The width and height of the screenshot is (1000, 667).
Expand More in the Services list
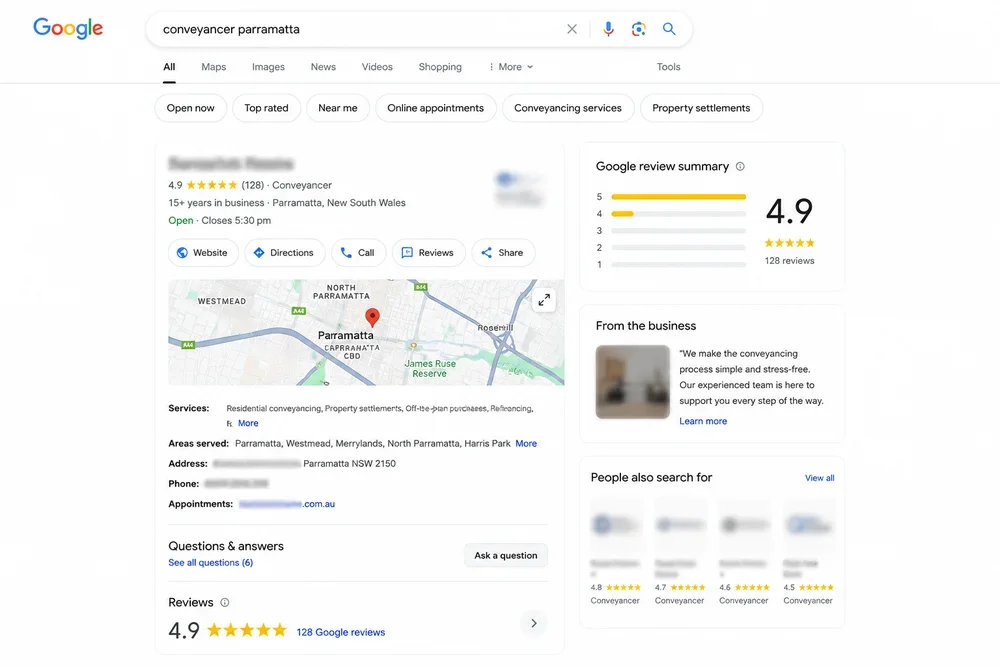[248, 423]
